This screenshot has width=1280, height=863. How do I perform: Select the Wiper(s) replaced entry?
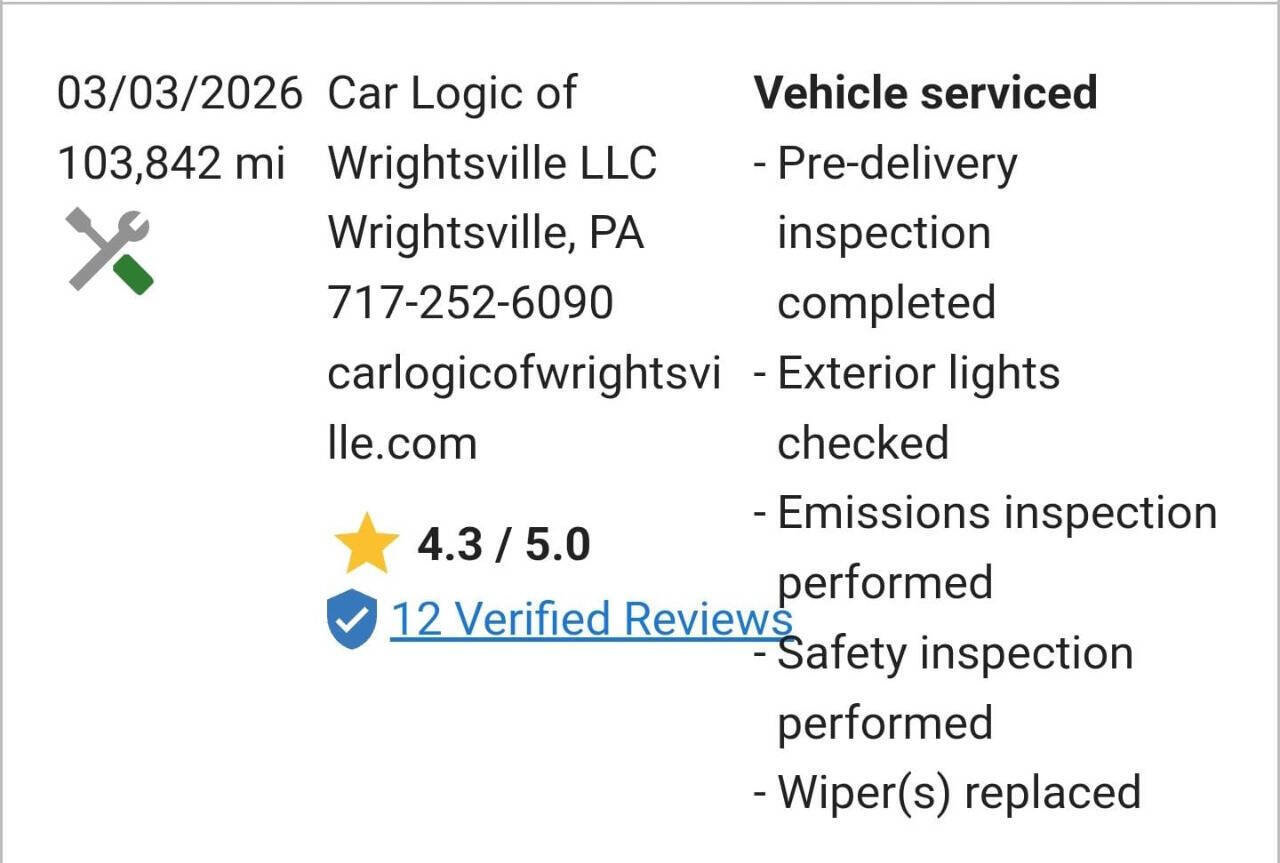[958, 792]
